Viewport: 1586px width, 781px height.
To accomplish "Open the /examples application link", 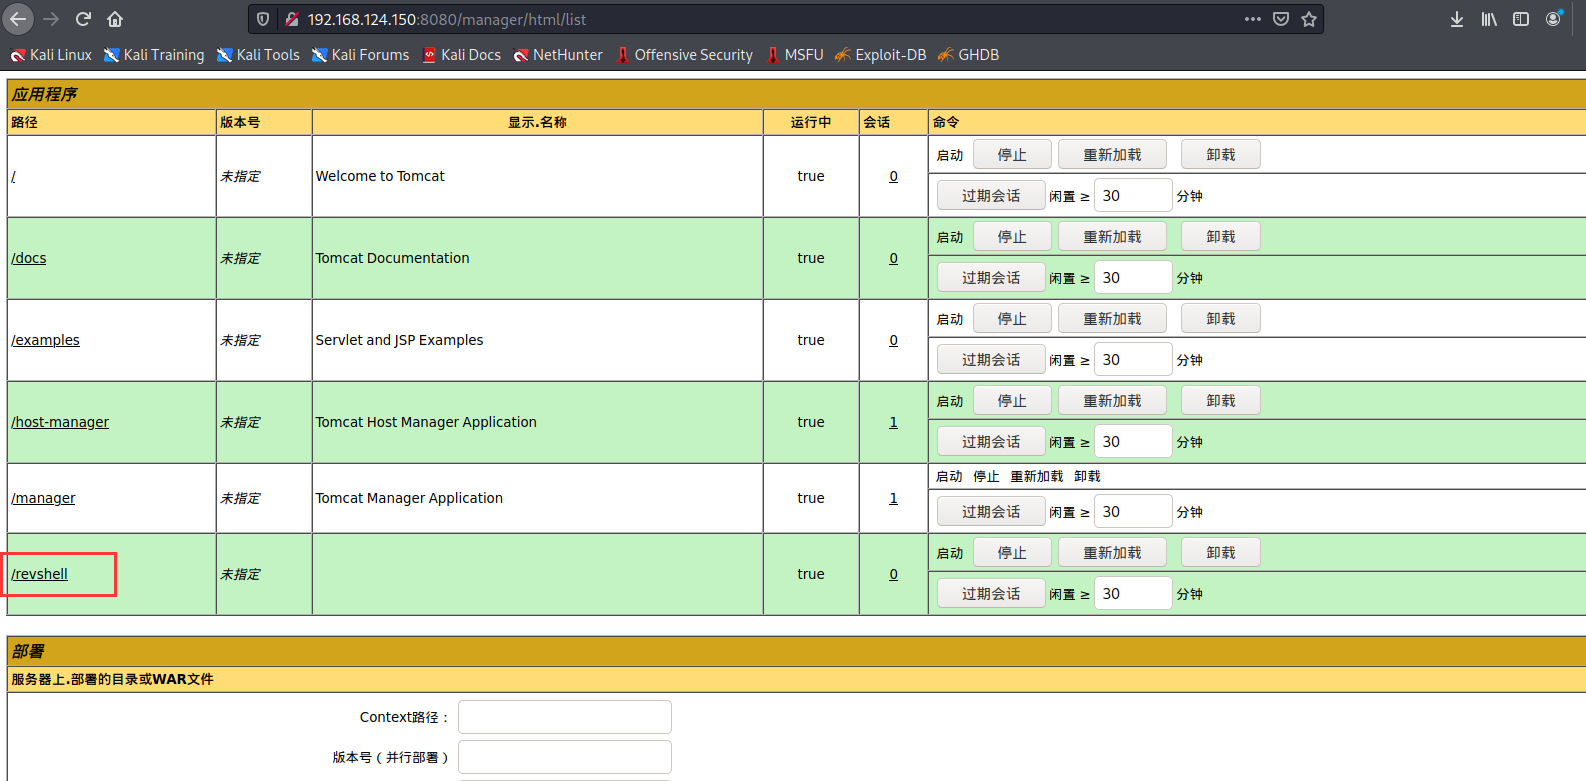I will point(45,340).
